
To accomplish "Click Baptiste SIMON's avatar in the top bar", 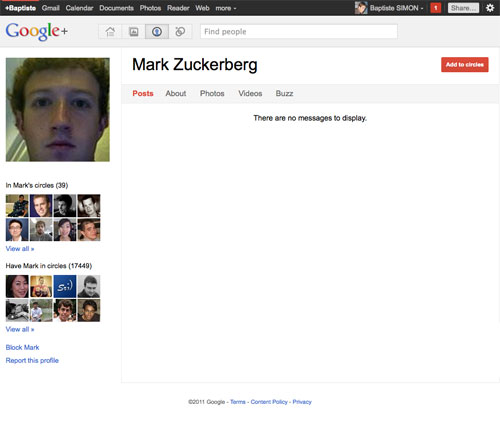I will (x=361, y=8).
